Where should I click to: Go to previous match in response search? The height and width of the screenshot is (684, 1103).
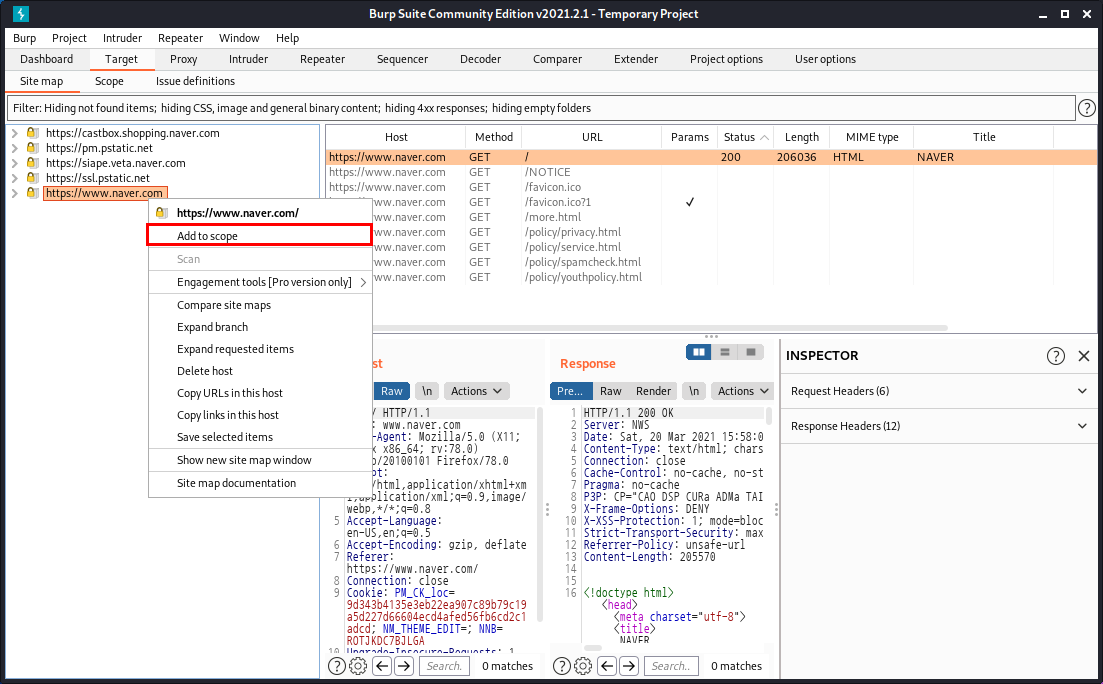click(x=607, y=666)
